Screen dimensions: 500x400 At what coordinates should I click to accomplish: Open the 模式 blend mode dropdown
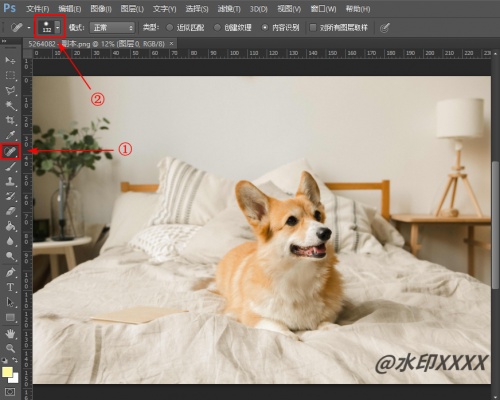[112, 28]
